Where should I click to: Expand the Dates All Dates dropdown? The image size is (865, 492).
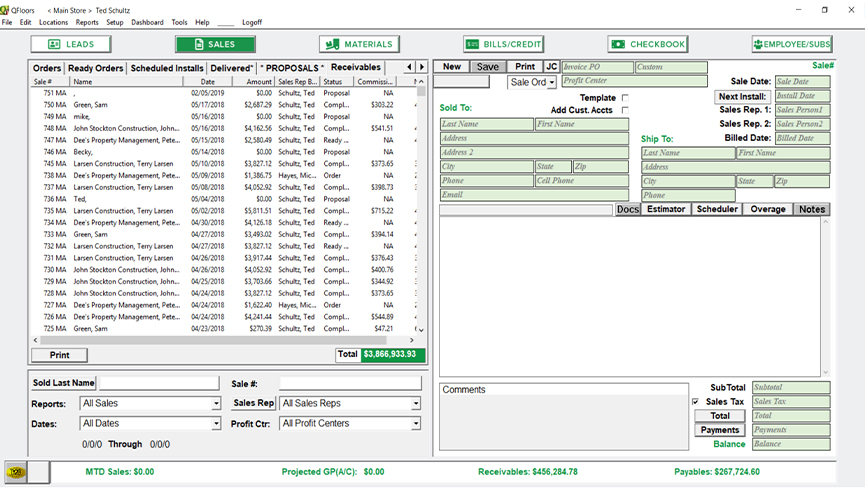tap(216, 424)
